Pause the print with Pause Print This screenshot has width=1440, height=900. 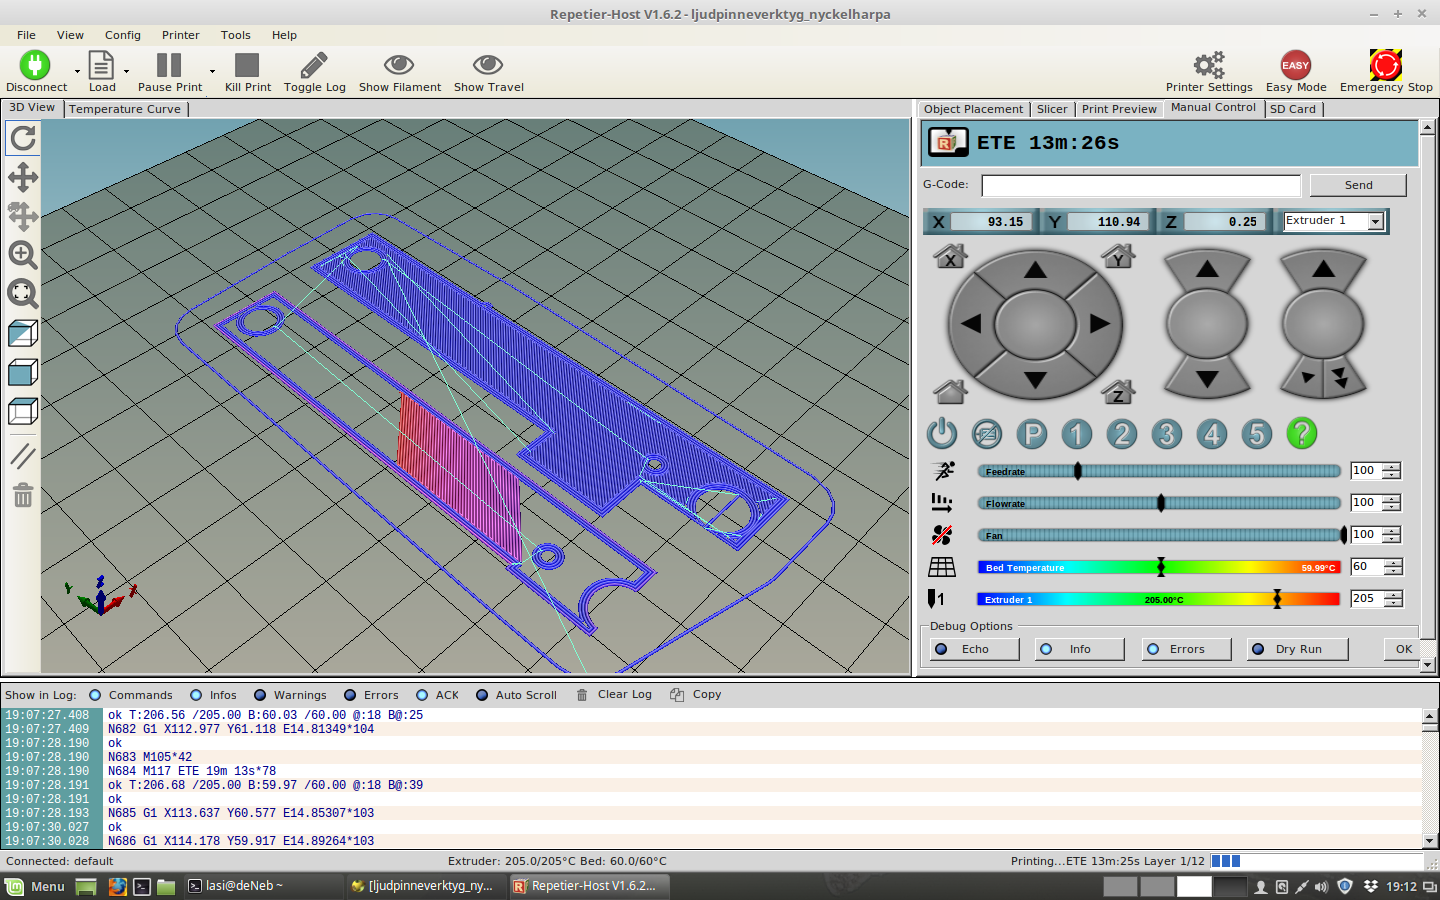pyautogui.click(x=169, y=66)
